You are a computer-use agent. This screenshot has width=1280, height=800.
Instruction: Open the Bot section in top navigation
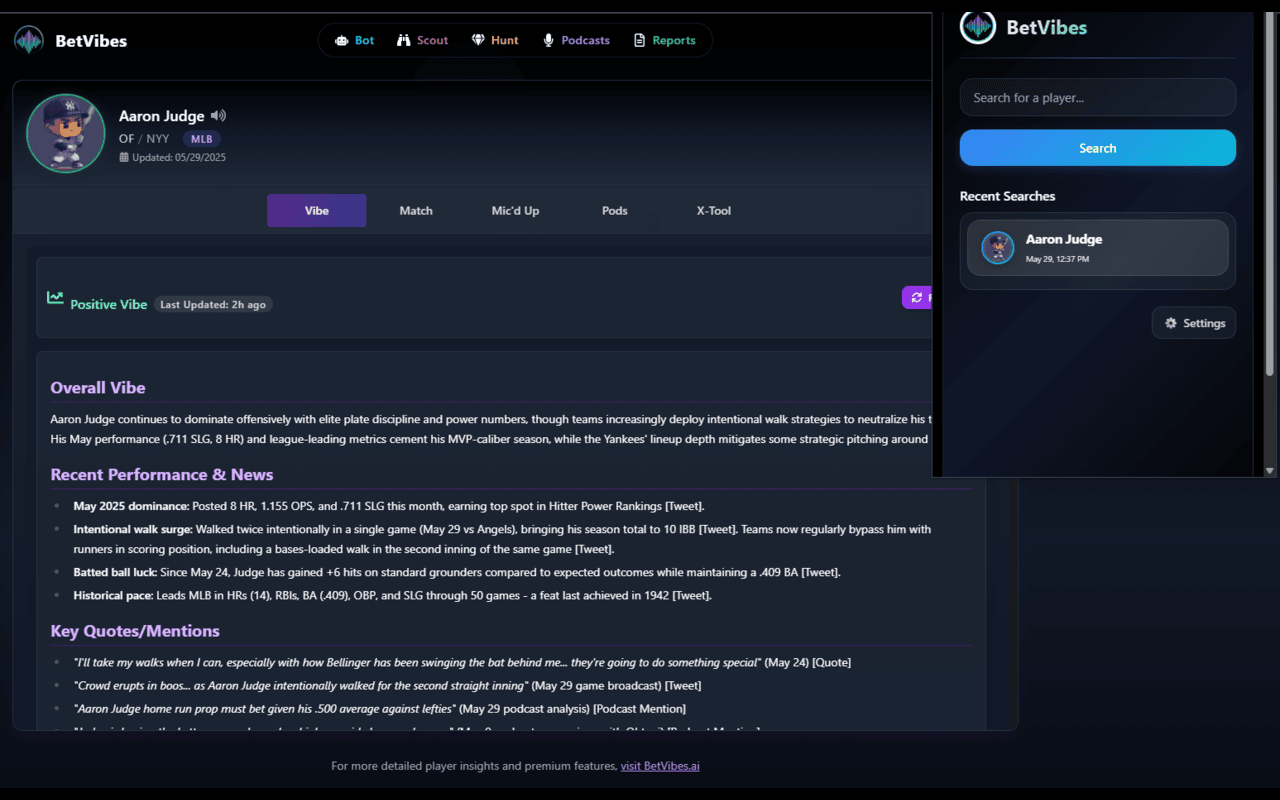point(355,40)
